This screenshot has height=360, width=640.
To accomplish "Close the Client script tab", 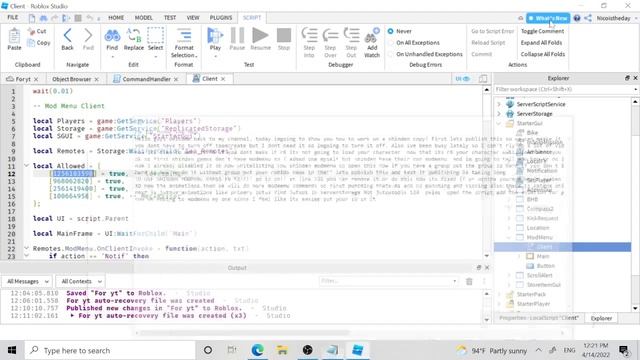I will coord(223,79).
